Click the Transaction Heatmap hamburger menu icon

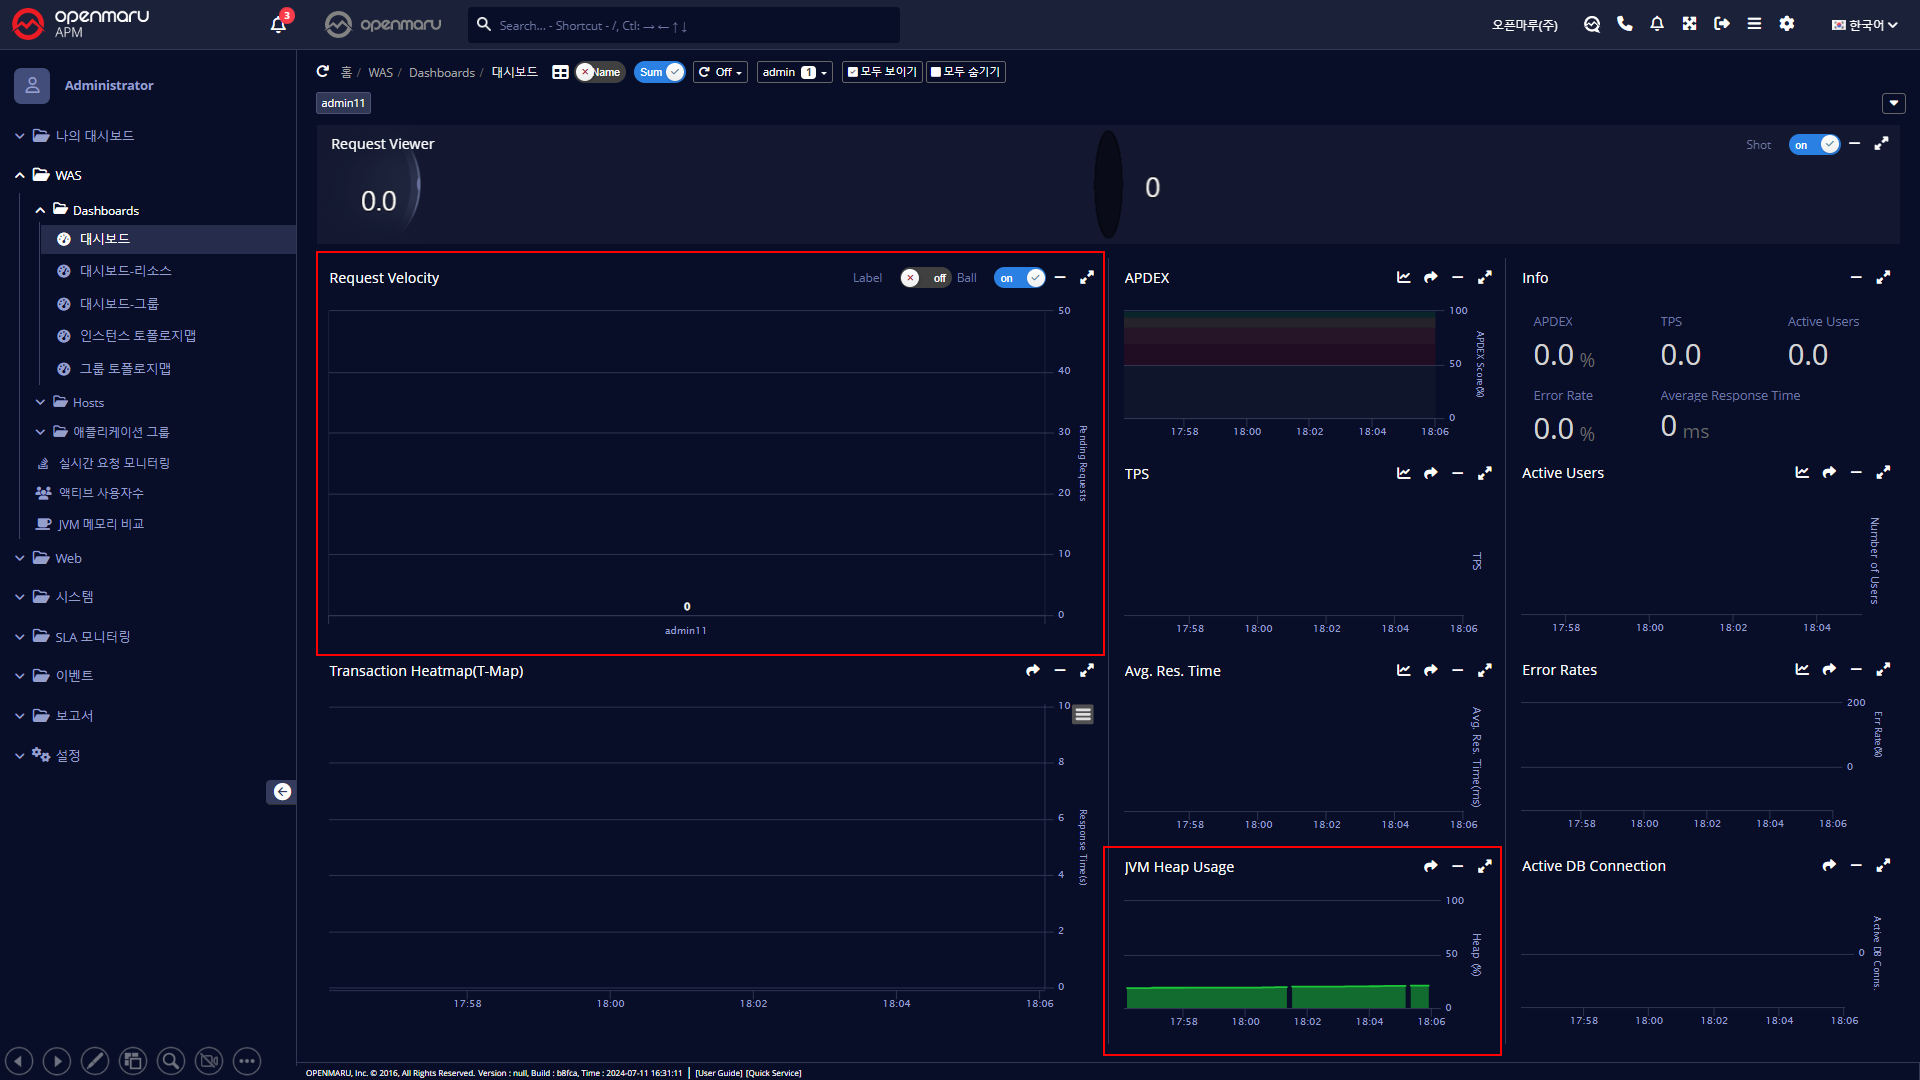tap(1083, 714)
